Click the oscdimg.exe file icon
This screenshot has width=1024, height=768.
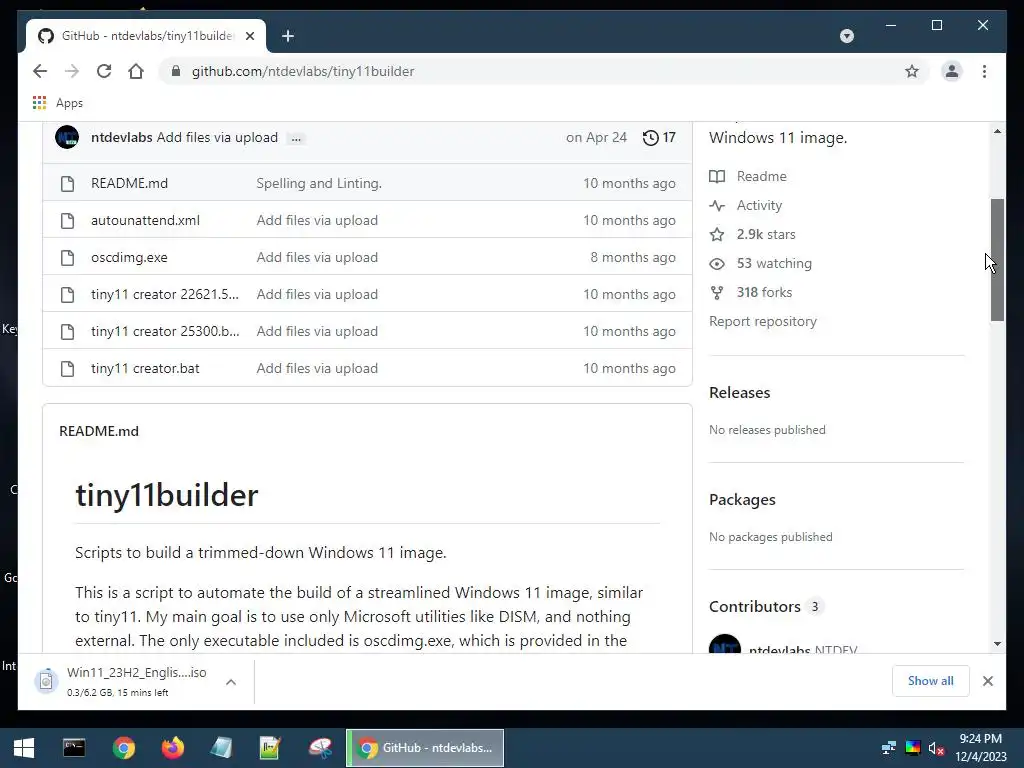67,257
